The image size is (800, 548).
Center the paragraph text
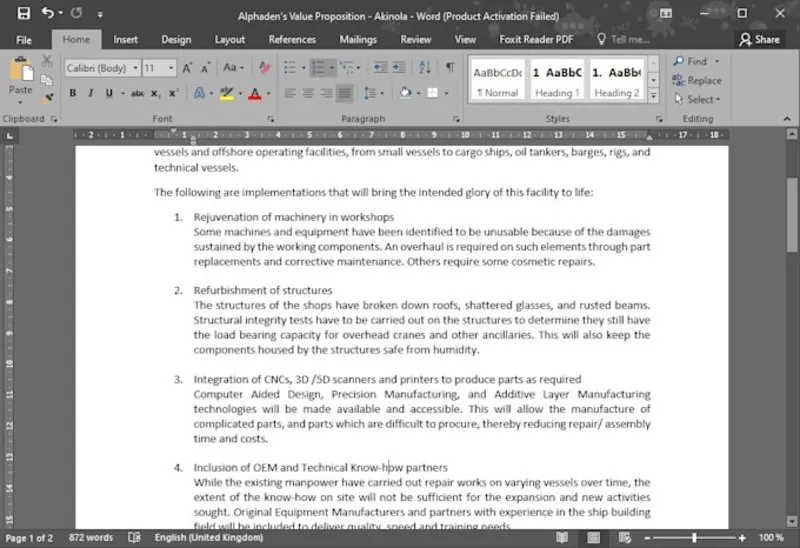coord(308,93)
